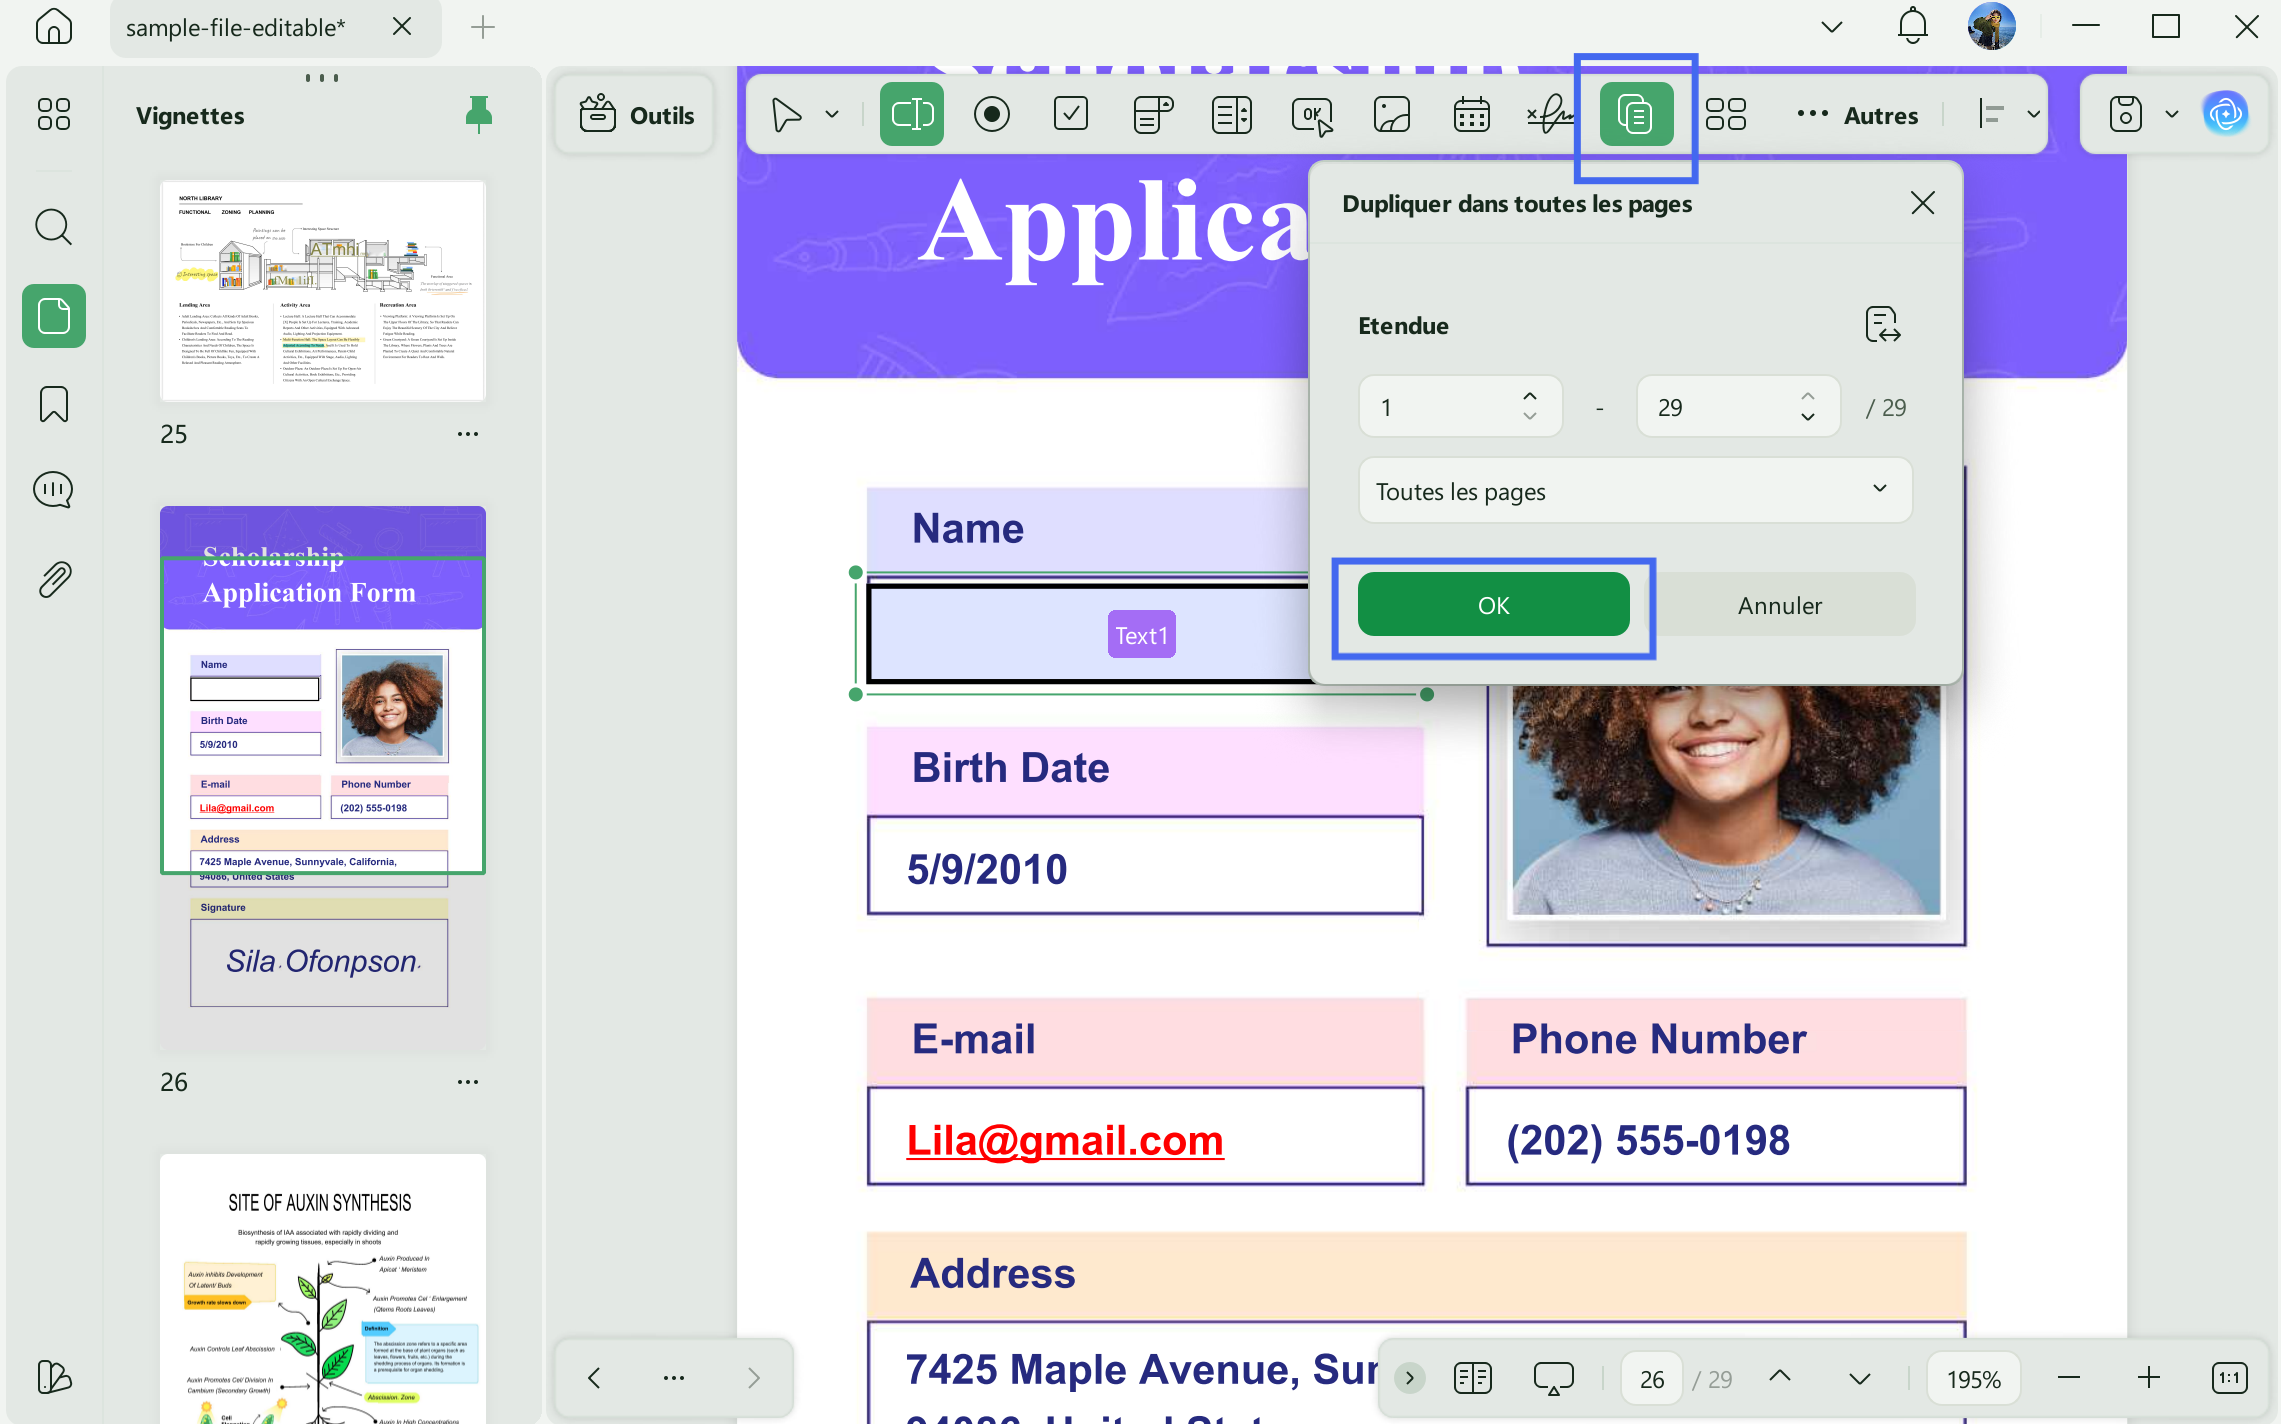Open options menu for page 25
2281x1424 pixels.
pyautogui.click(x=468, y=434)
